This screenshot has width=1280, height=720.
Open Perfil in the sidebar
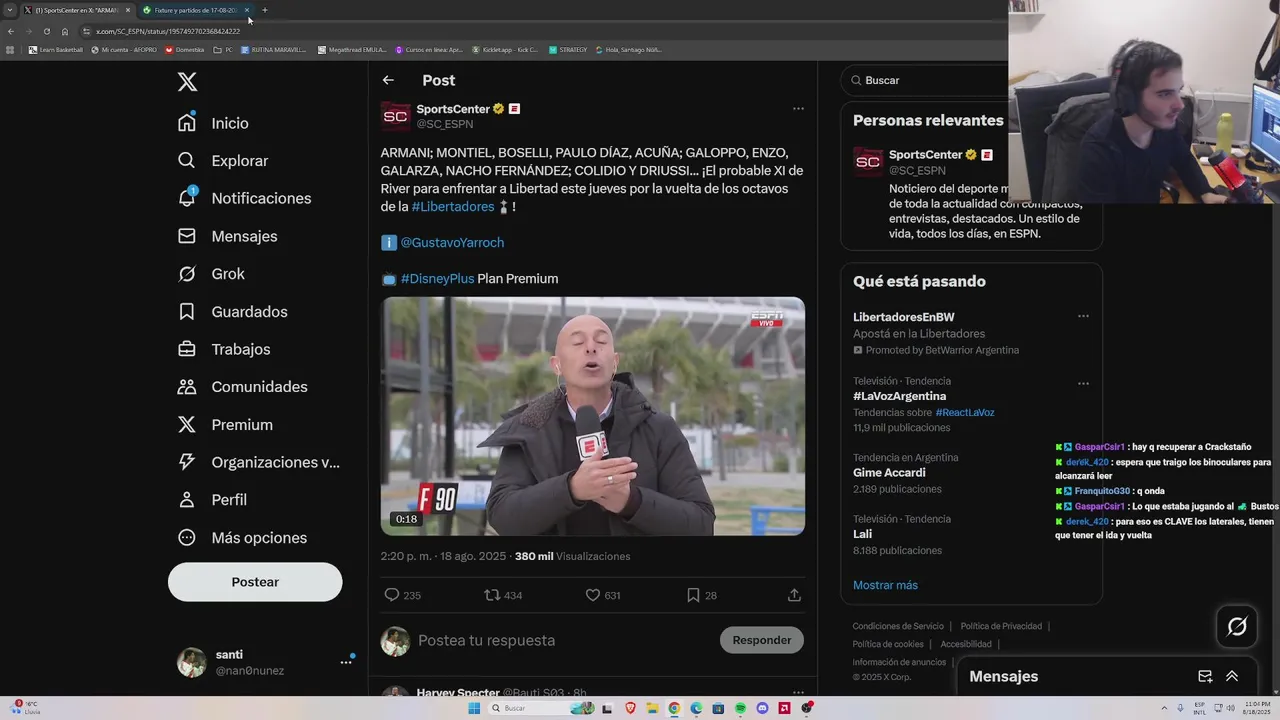tap(212, 500)
